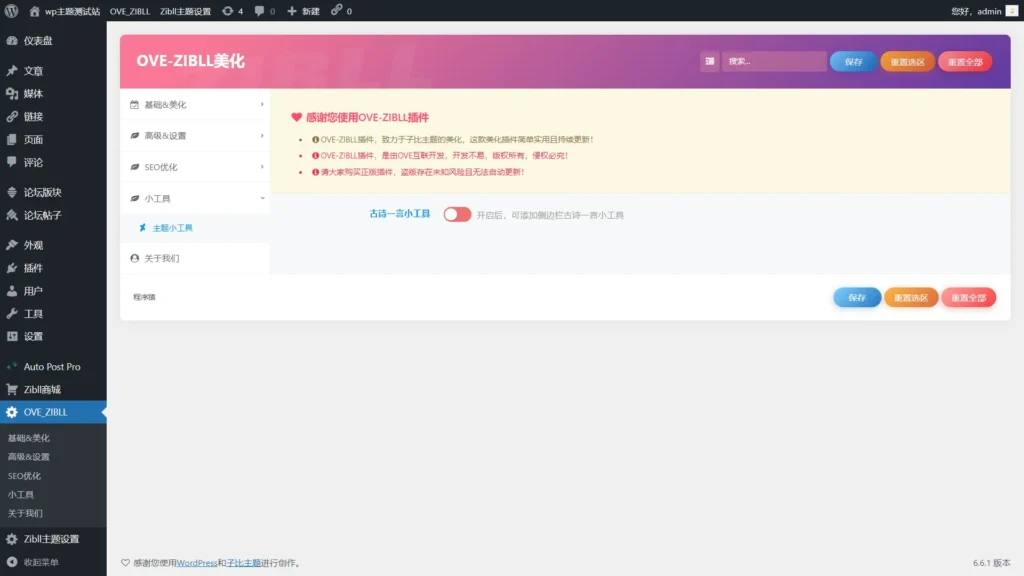Click the 搜索 input field
The image size is (1024, 576).
point(774,61)
